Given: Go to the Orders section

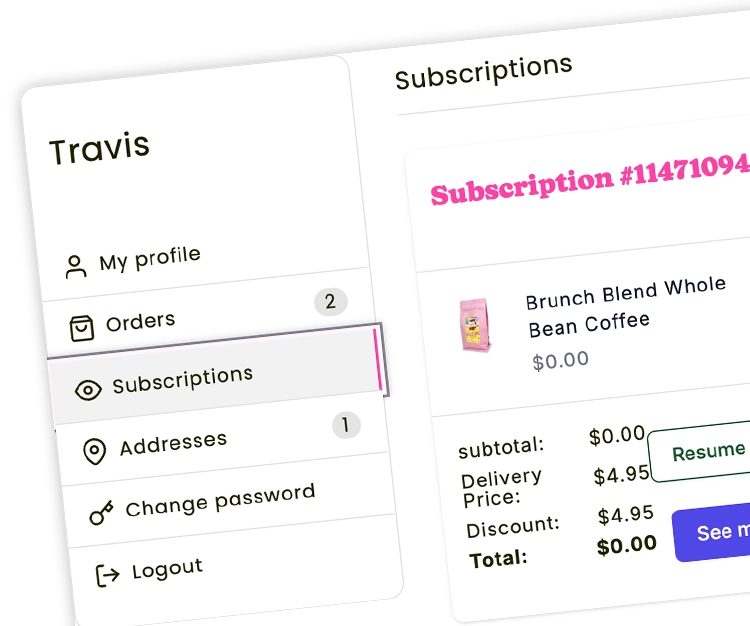Looking at the screenshot, I should point(140,321).
